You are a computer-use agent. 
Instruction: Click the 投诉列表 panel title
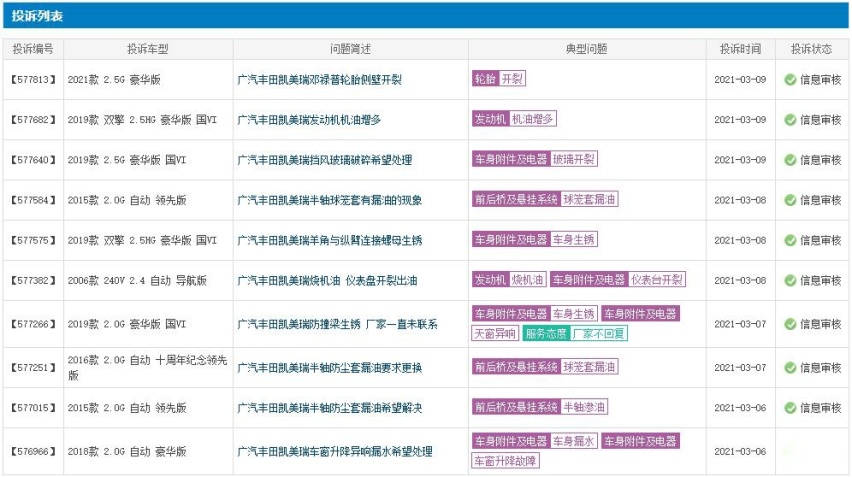[37, 16]
